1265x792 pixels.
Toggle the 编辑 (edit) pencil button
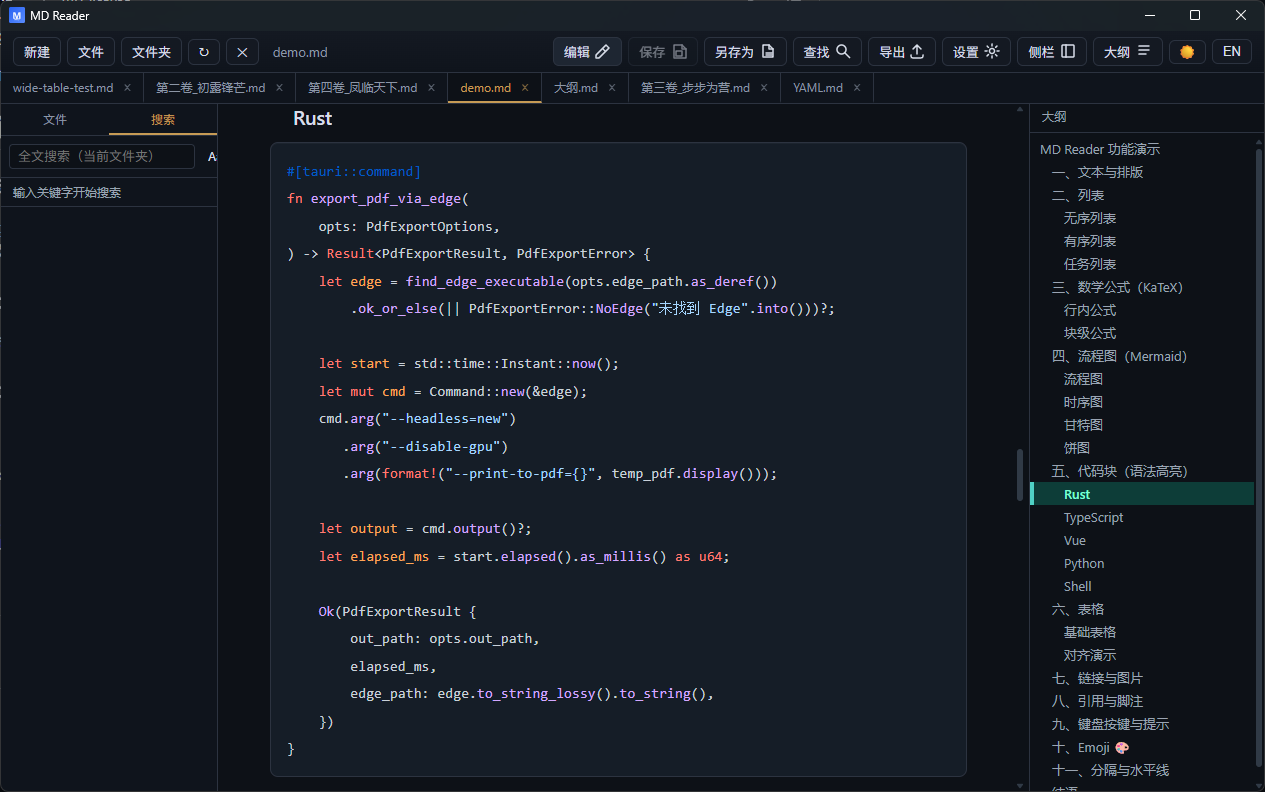tap(587, 52)
